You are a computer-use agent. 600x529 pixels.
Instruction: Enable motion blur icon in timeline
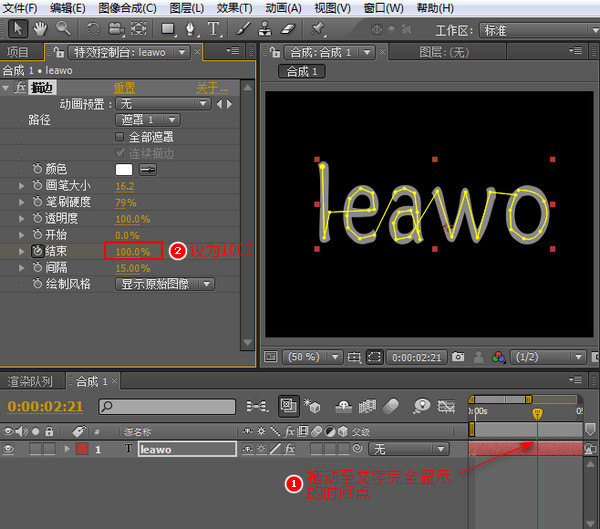pyautogui.click(x=391, y=406)
